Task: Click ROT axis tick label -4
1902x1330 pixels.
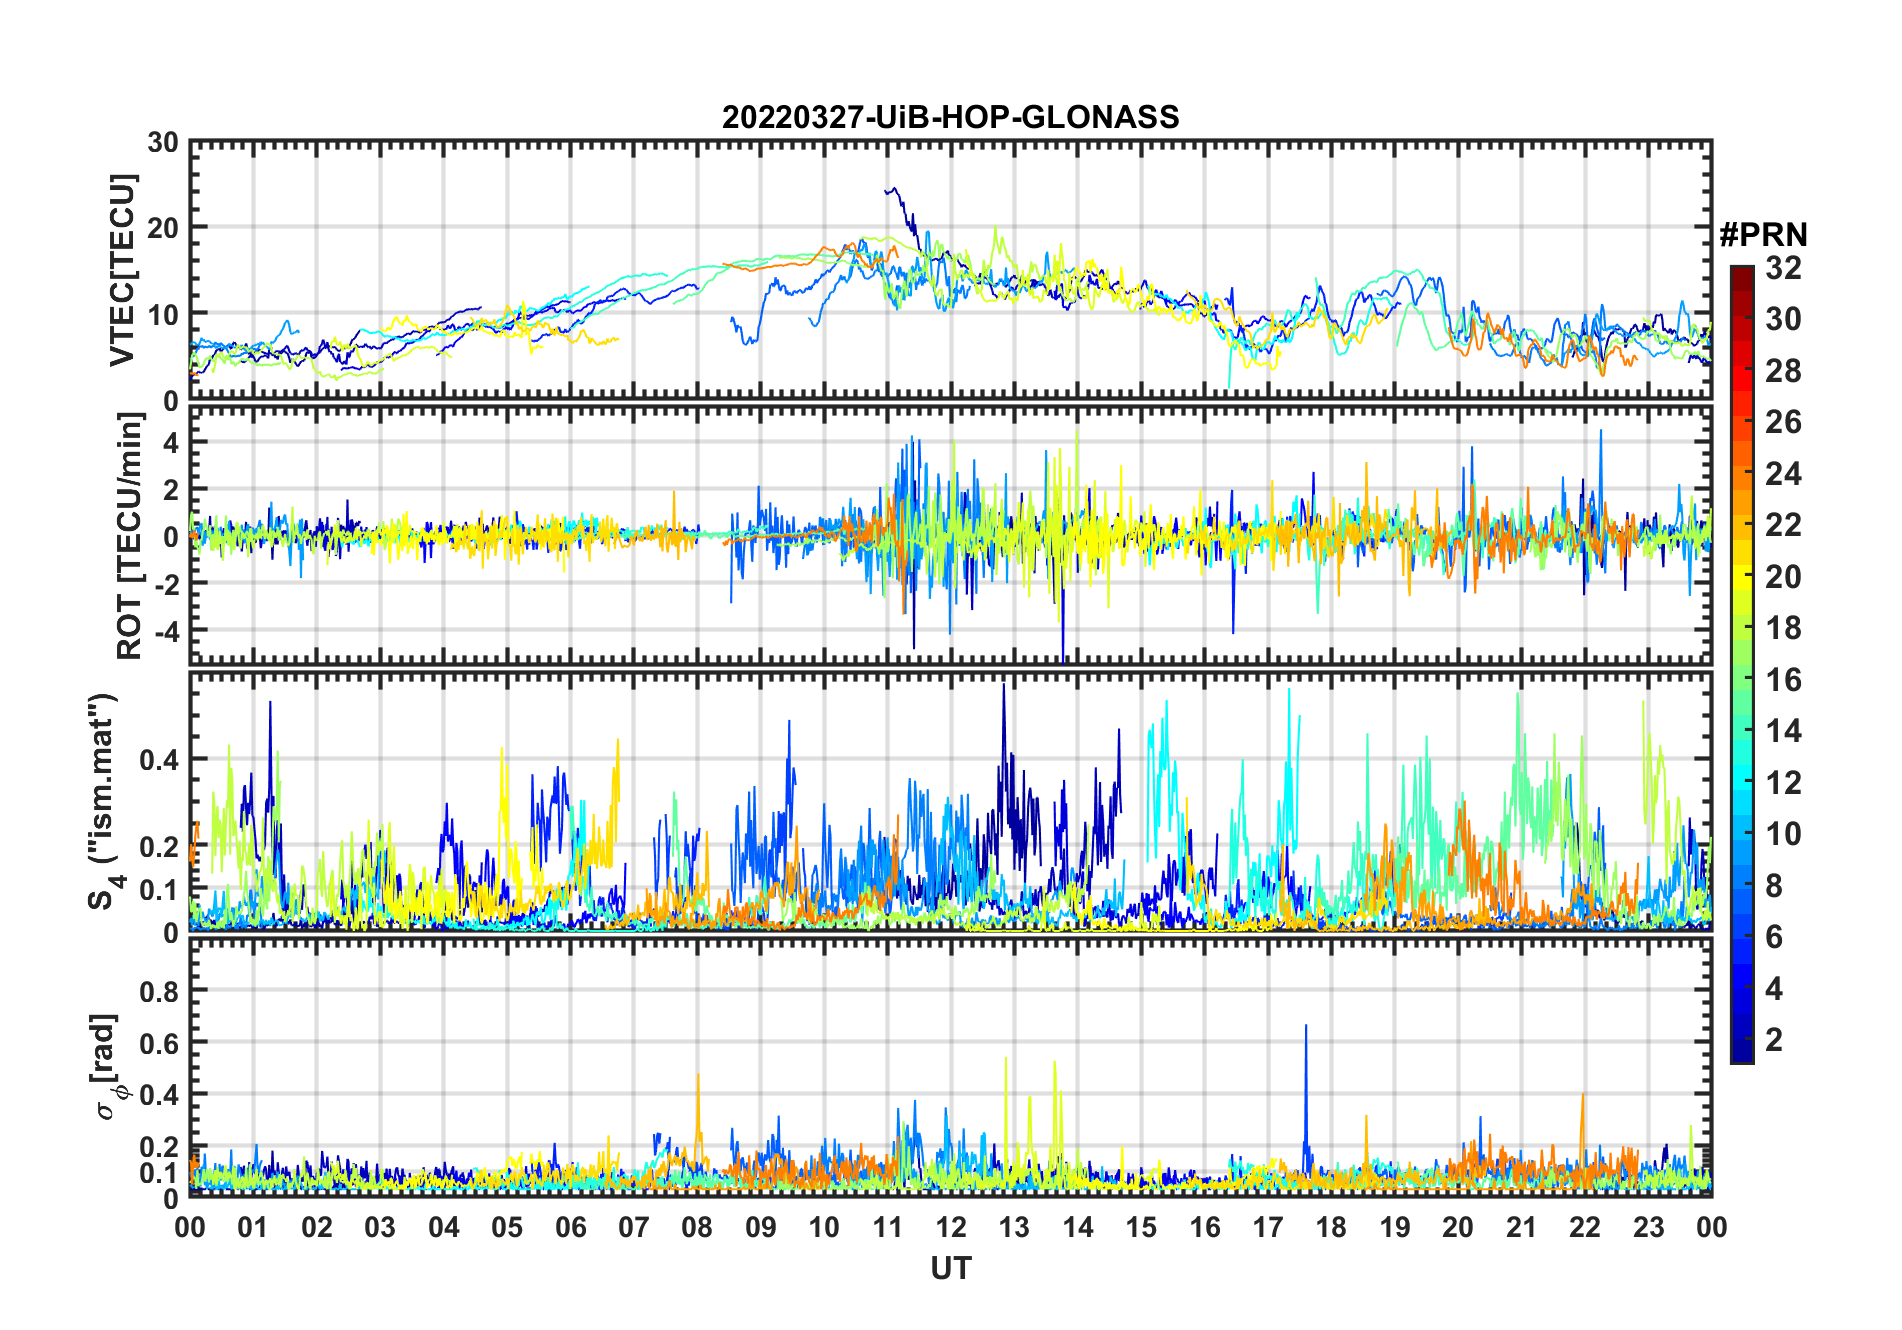Action: 166,632
